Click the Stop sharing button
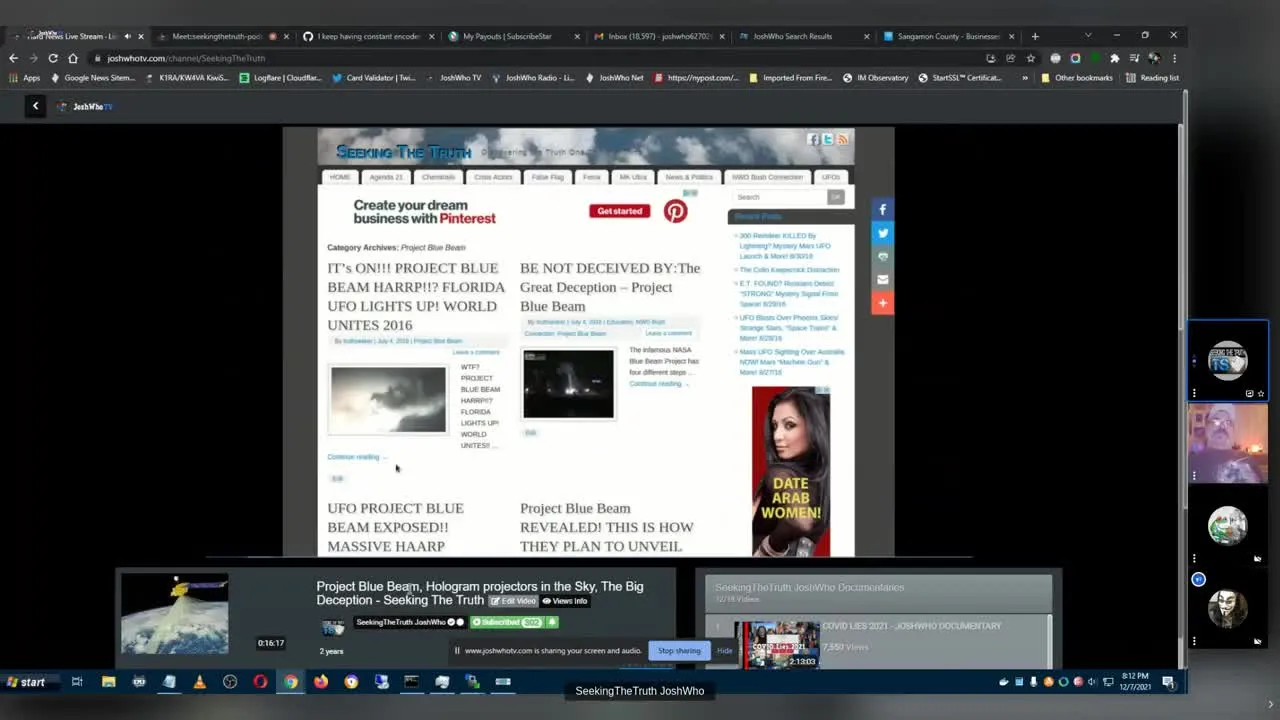This screenshot has height=720, width=1280. pyautogui.click(x=679, y=651)
